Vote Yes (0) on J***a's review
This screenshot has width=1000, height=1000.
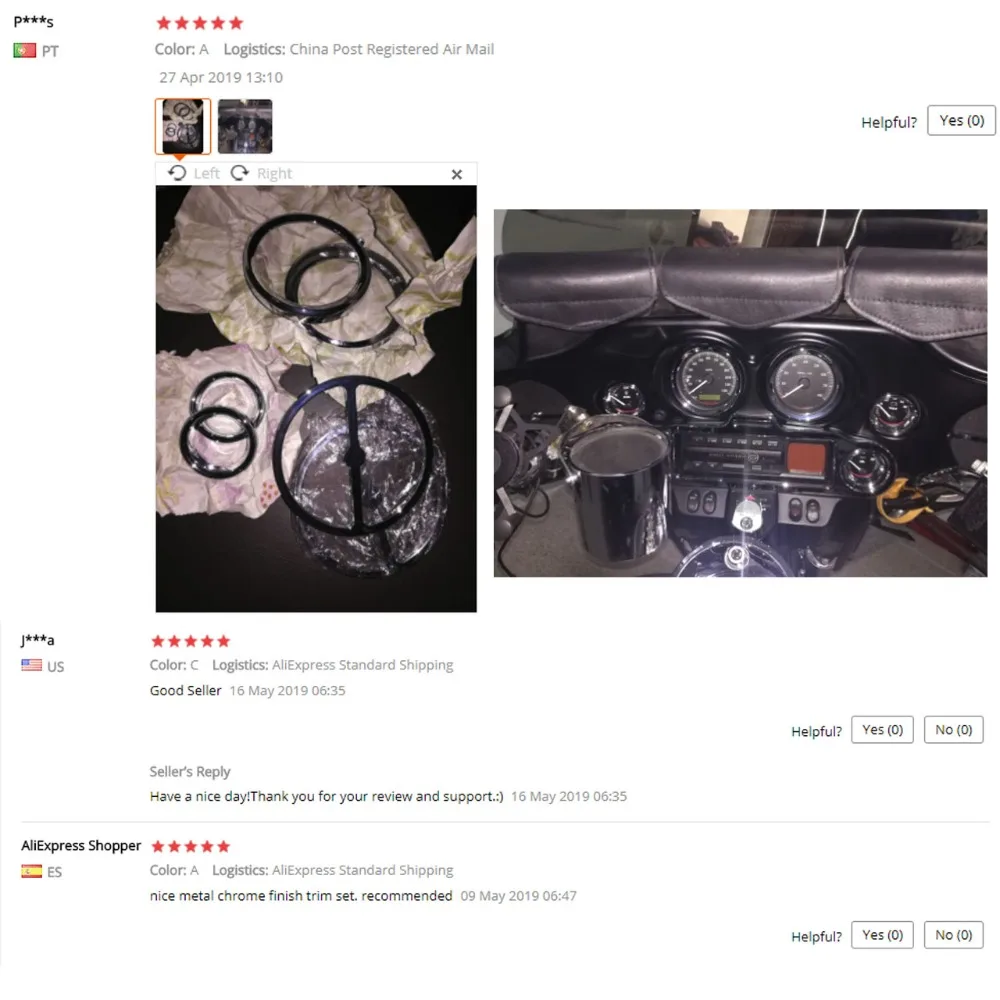click(882, 730)
